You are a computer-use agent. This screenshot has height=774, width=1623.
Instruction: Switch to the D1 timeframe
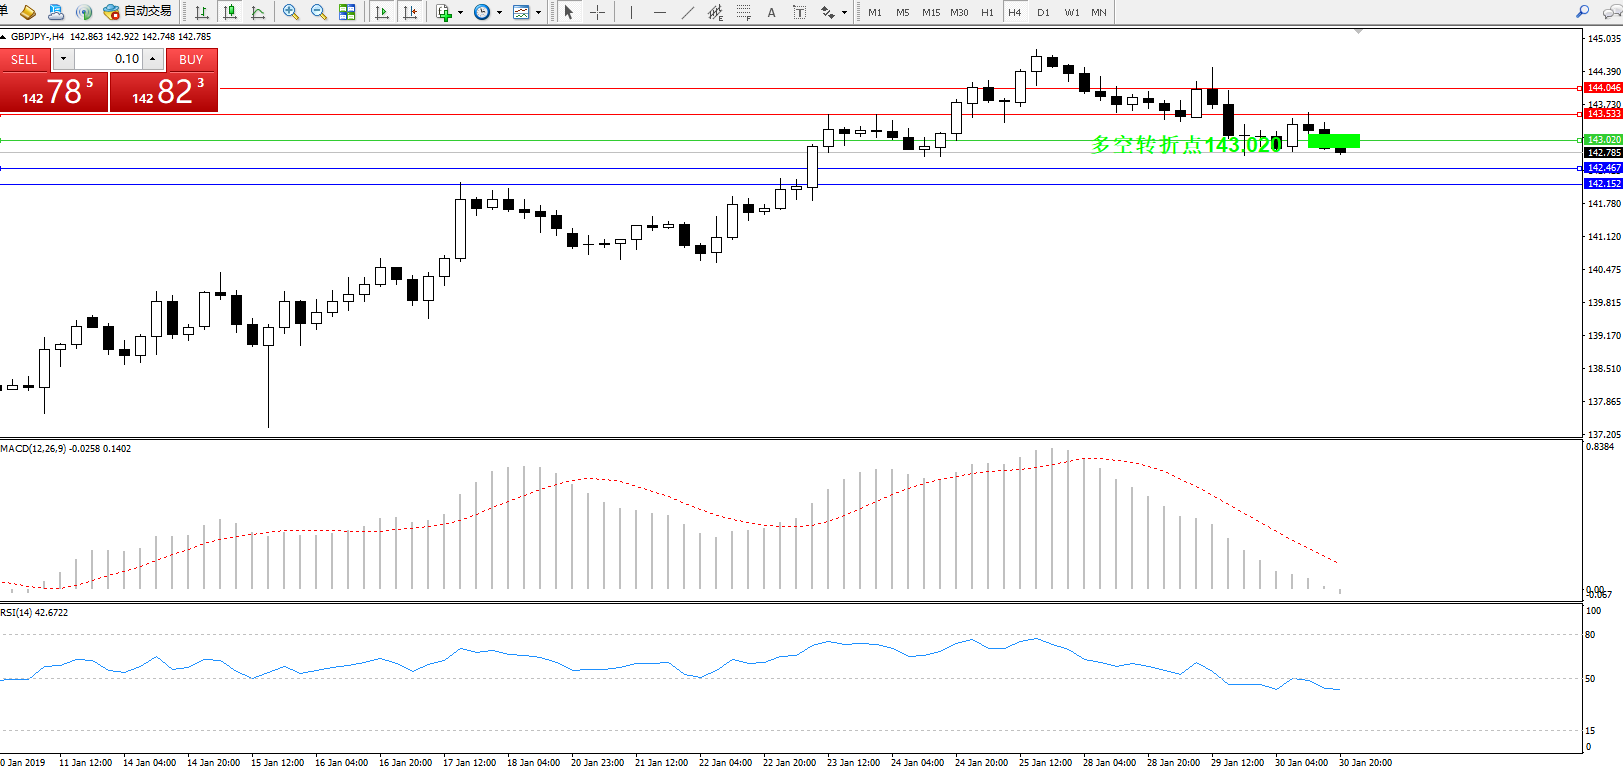(x=1043, y=12)
